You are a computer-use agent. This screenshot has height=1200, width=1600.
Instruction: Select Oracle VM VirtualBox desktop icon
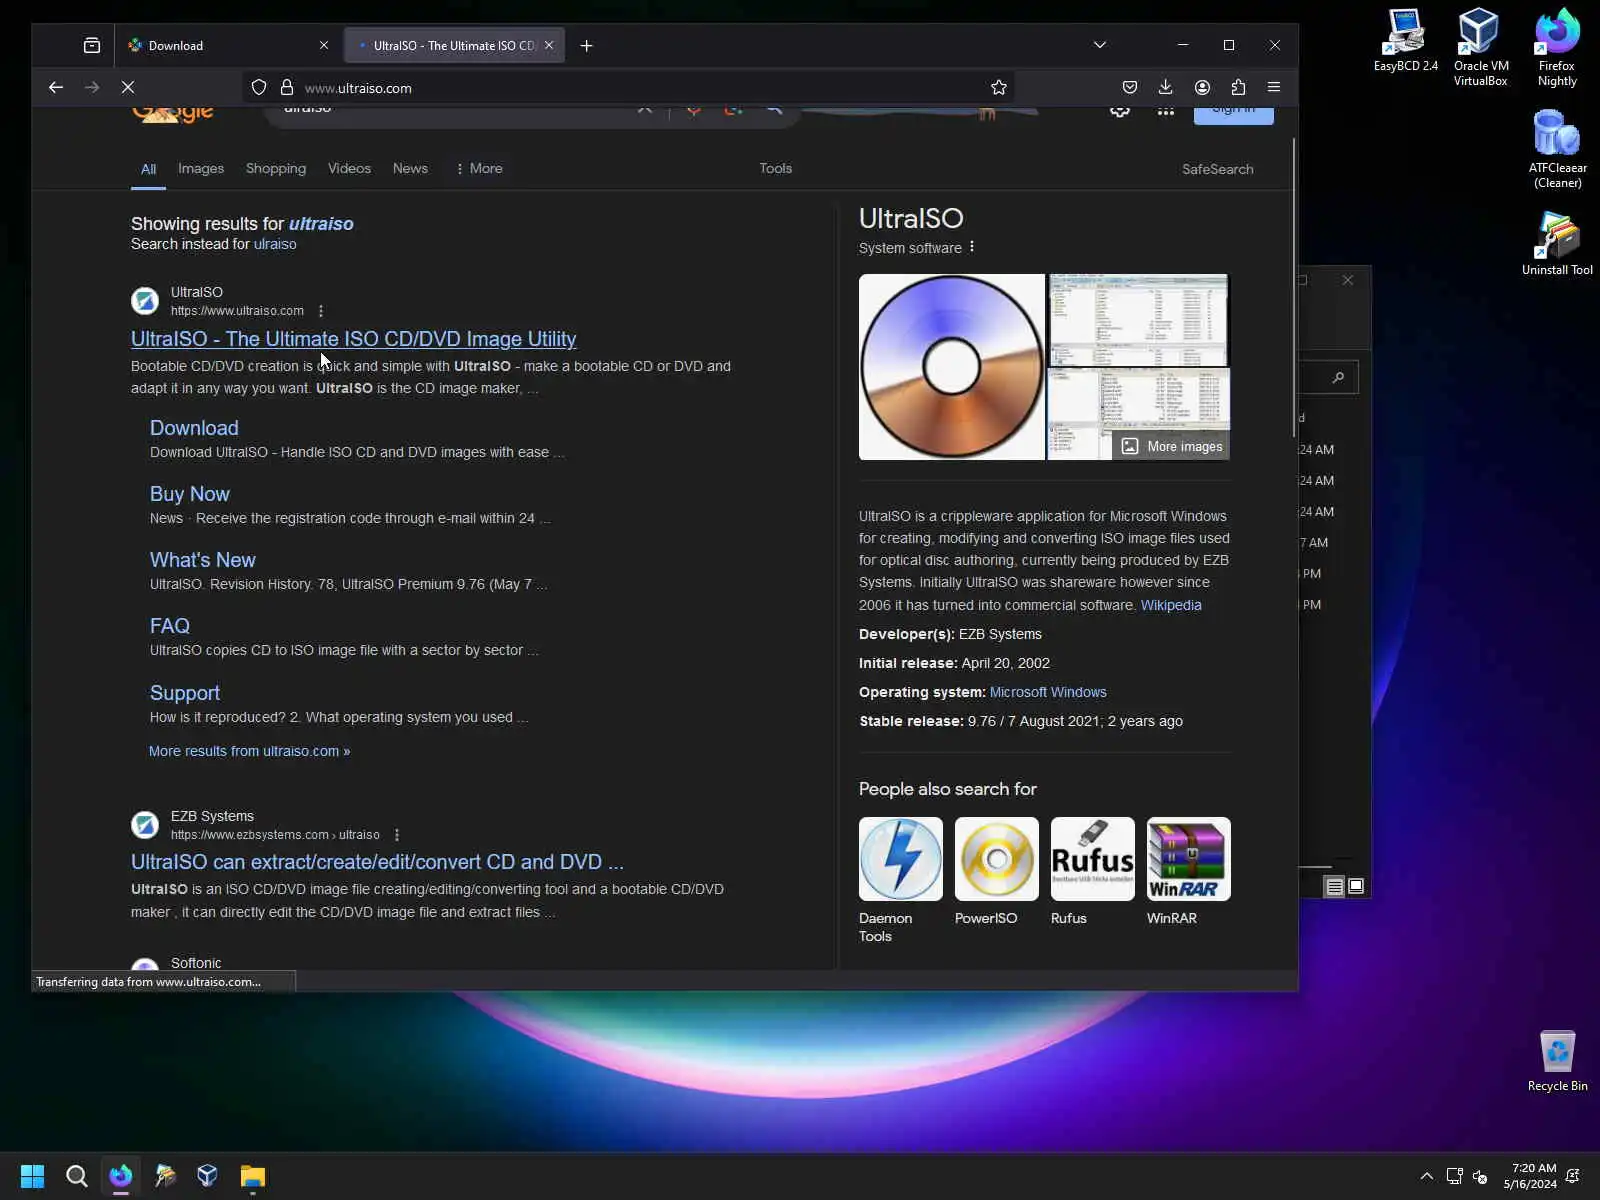(x=1480, y=47)
